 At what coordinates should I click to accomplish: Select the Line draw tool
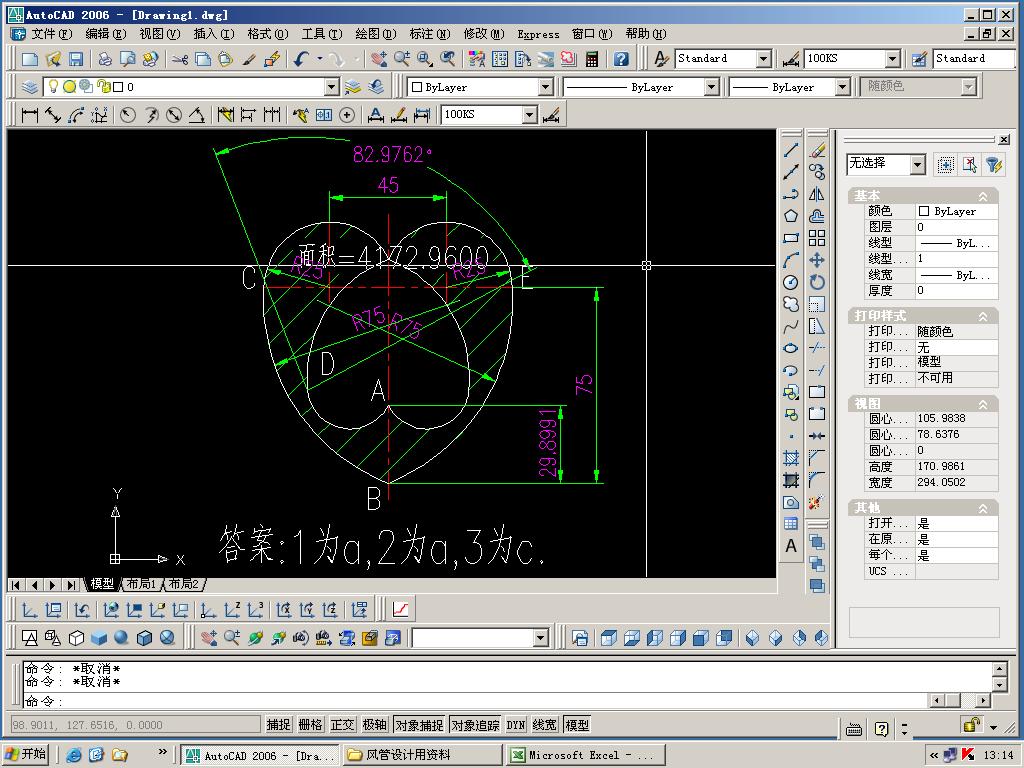pyautogui.click(x=791, y=150)
